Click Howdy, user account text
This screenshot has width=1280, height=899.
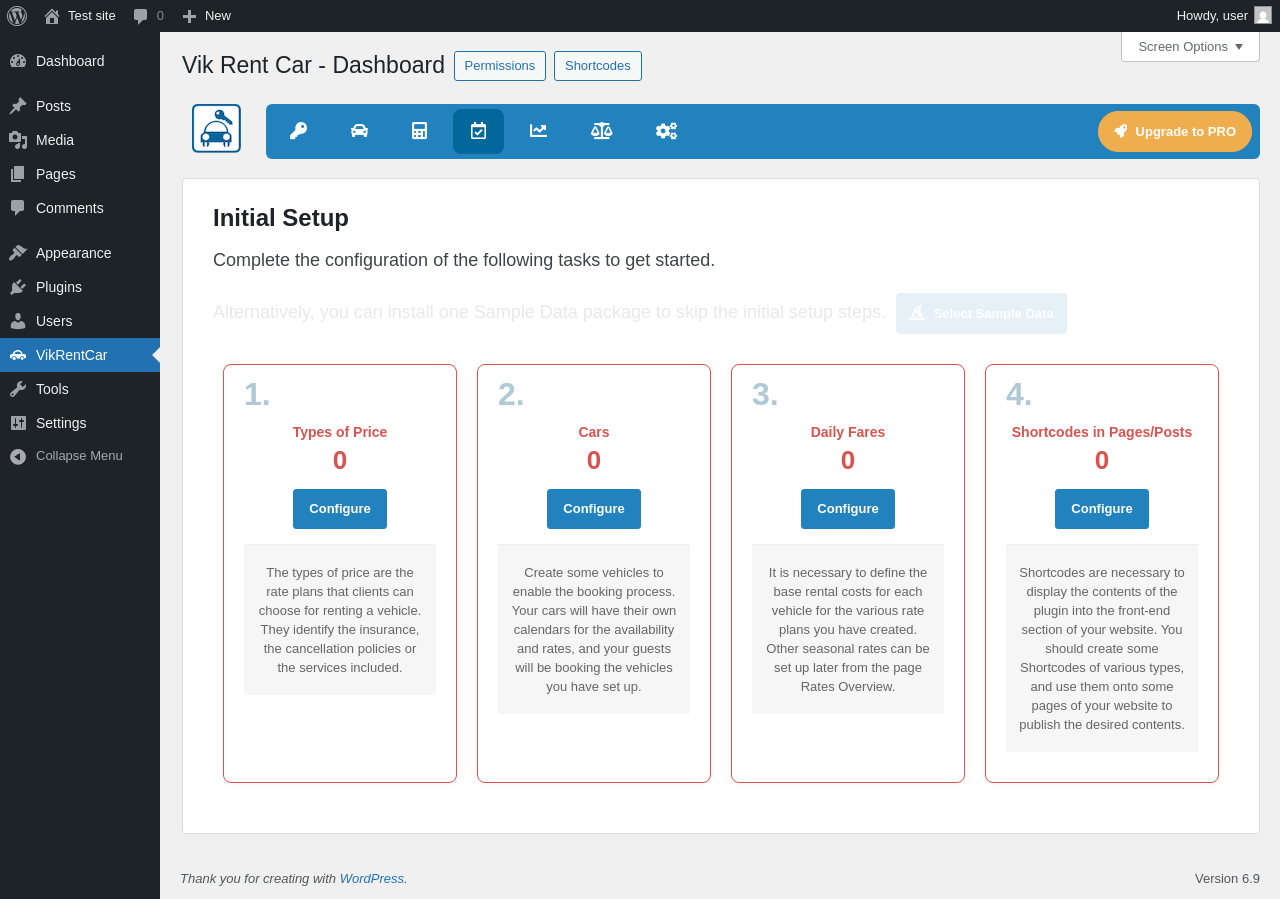pyautogui.click(x=1212, y=16)
